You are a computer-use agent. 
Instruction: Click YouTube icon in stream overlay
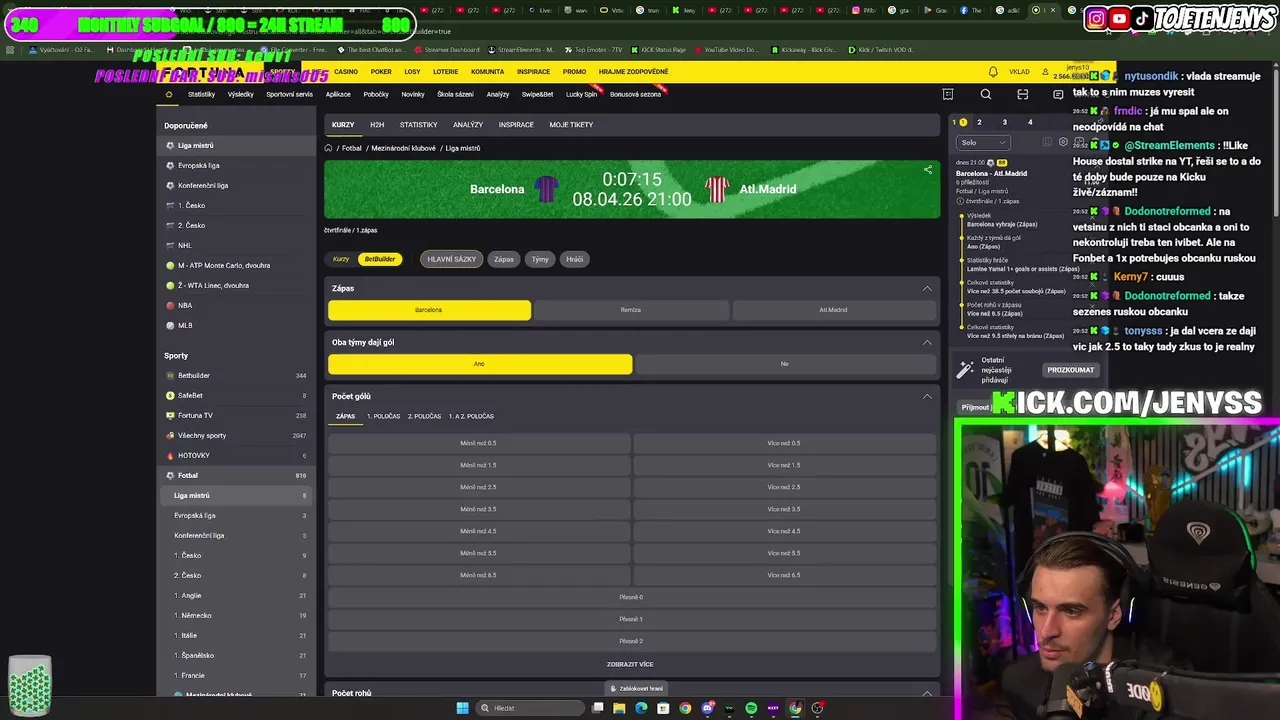click(x=1120, y=18)
